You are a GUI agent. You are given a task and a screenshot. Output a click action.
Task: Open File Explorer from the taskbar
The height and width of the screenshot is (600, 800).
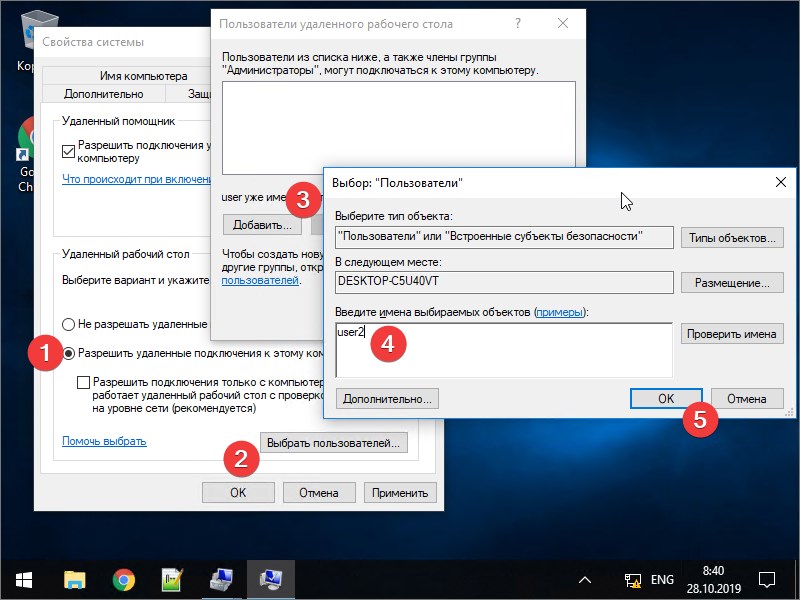74,580
